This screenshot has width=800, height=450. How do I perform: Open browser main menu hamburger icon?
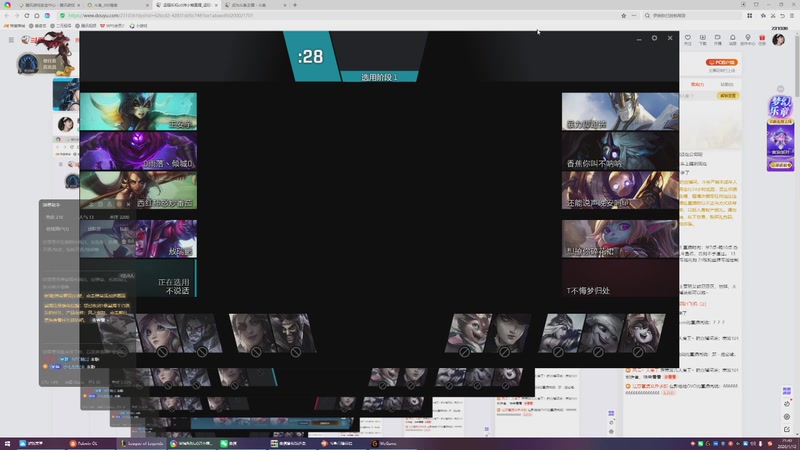coord(792,16)
